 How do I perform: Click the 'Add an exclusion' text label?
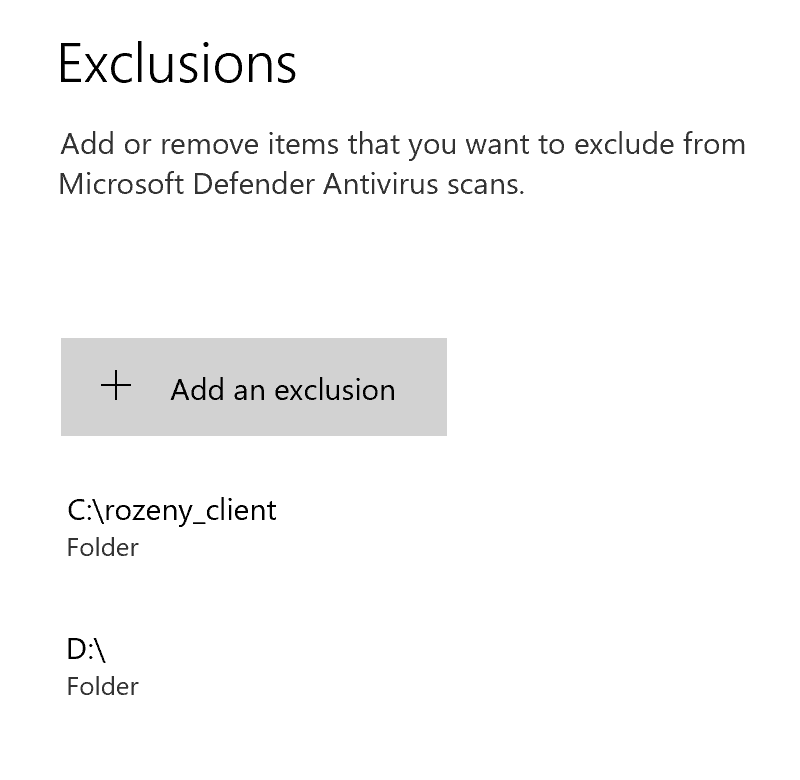(x=283, y=389)
